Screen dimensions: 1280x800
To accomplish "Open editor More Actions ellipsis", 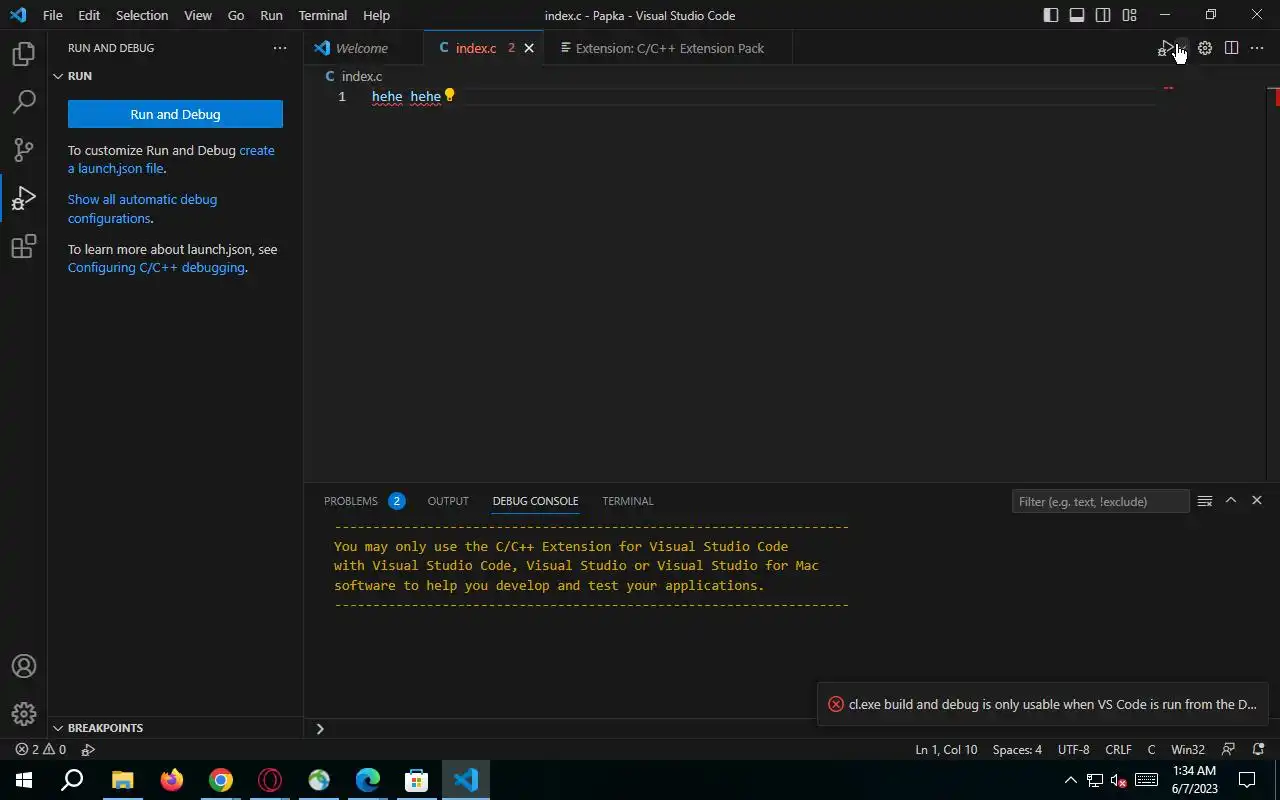I will pos(1257,48).
